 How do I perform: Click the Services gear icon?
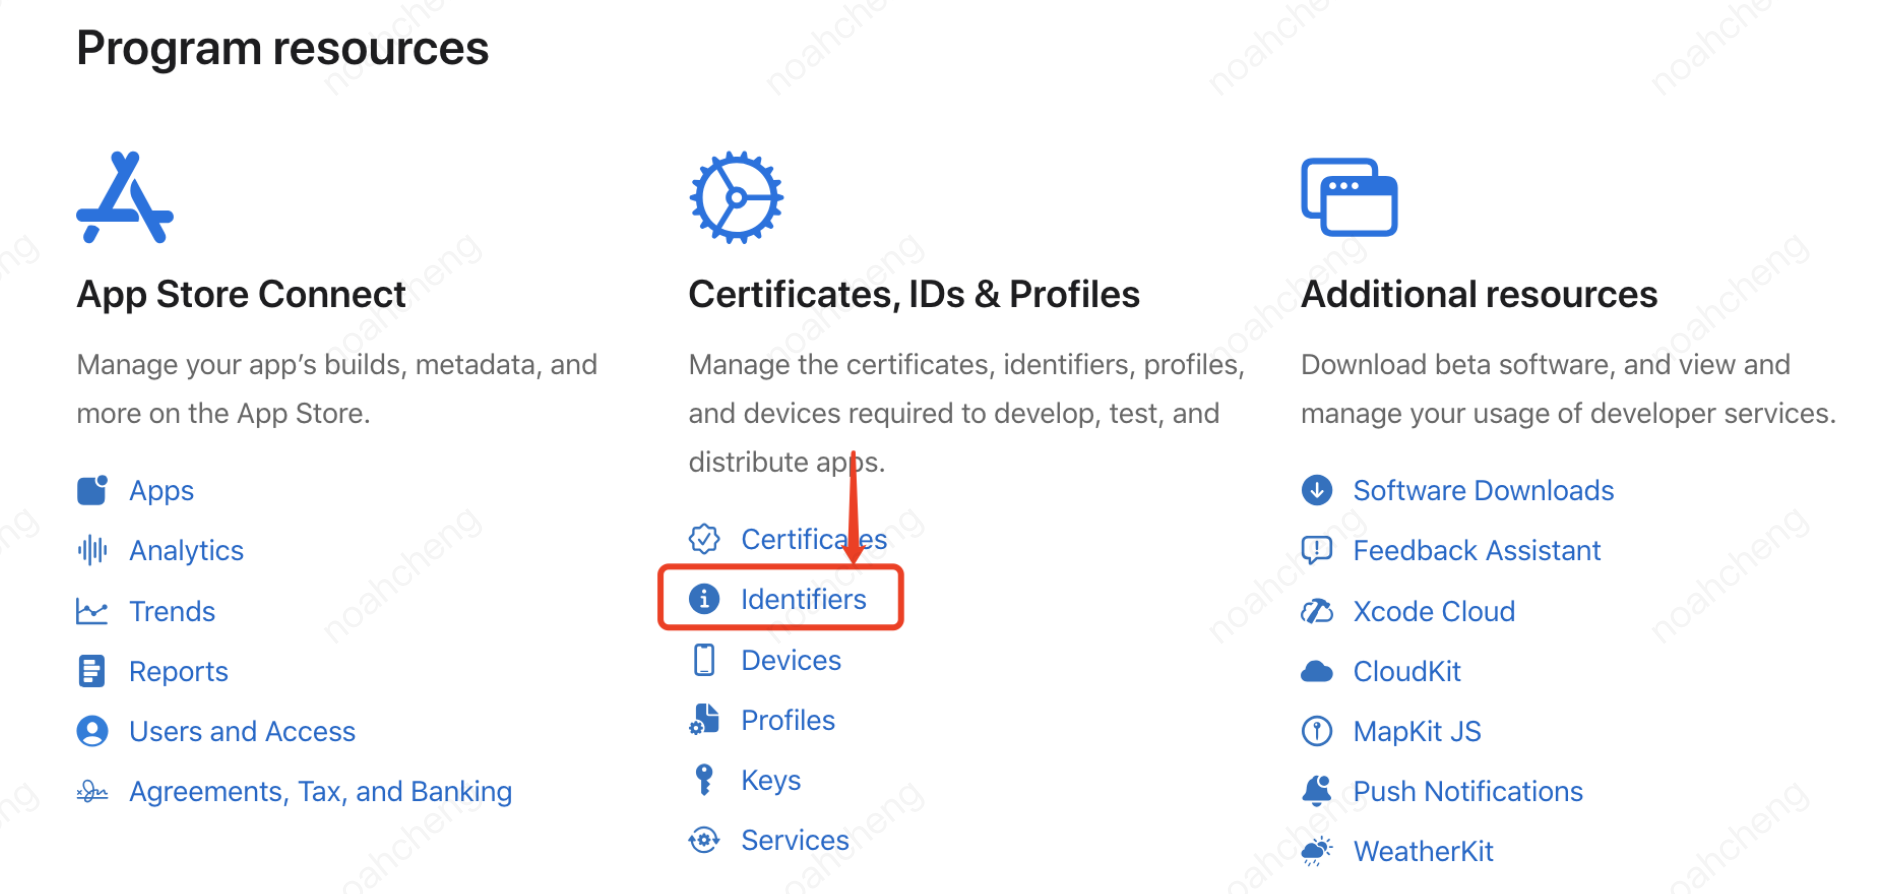point(704,840)
